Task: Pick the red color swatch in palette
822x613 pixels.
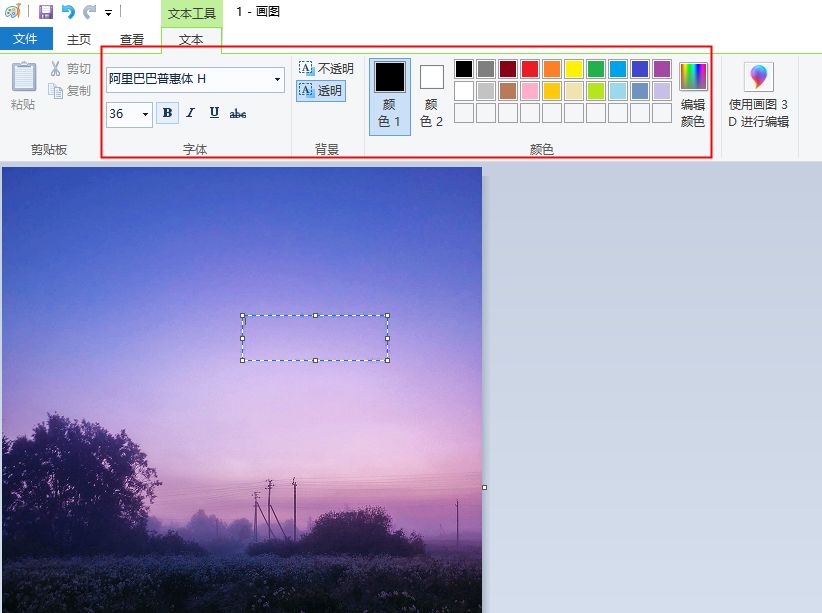Action: point(530,69)
